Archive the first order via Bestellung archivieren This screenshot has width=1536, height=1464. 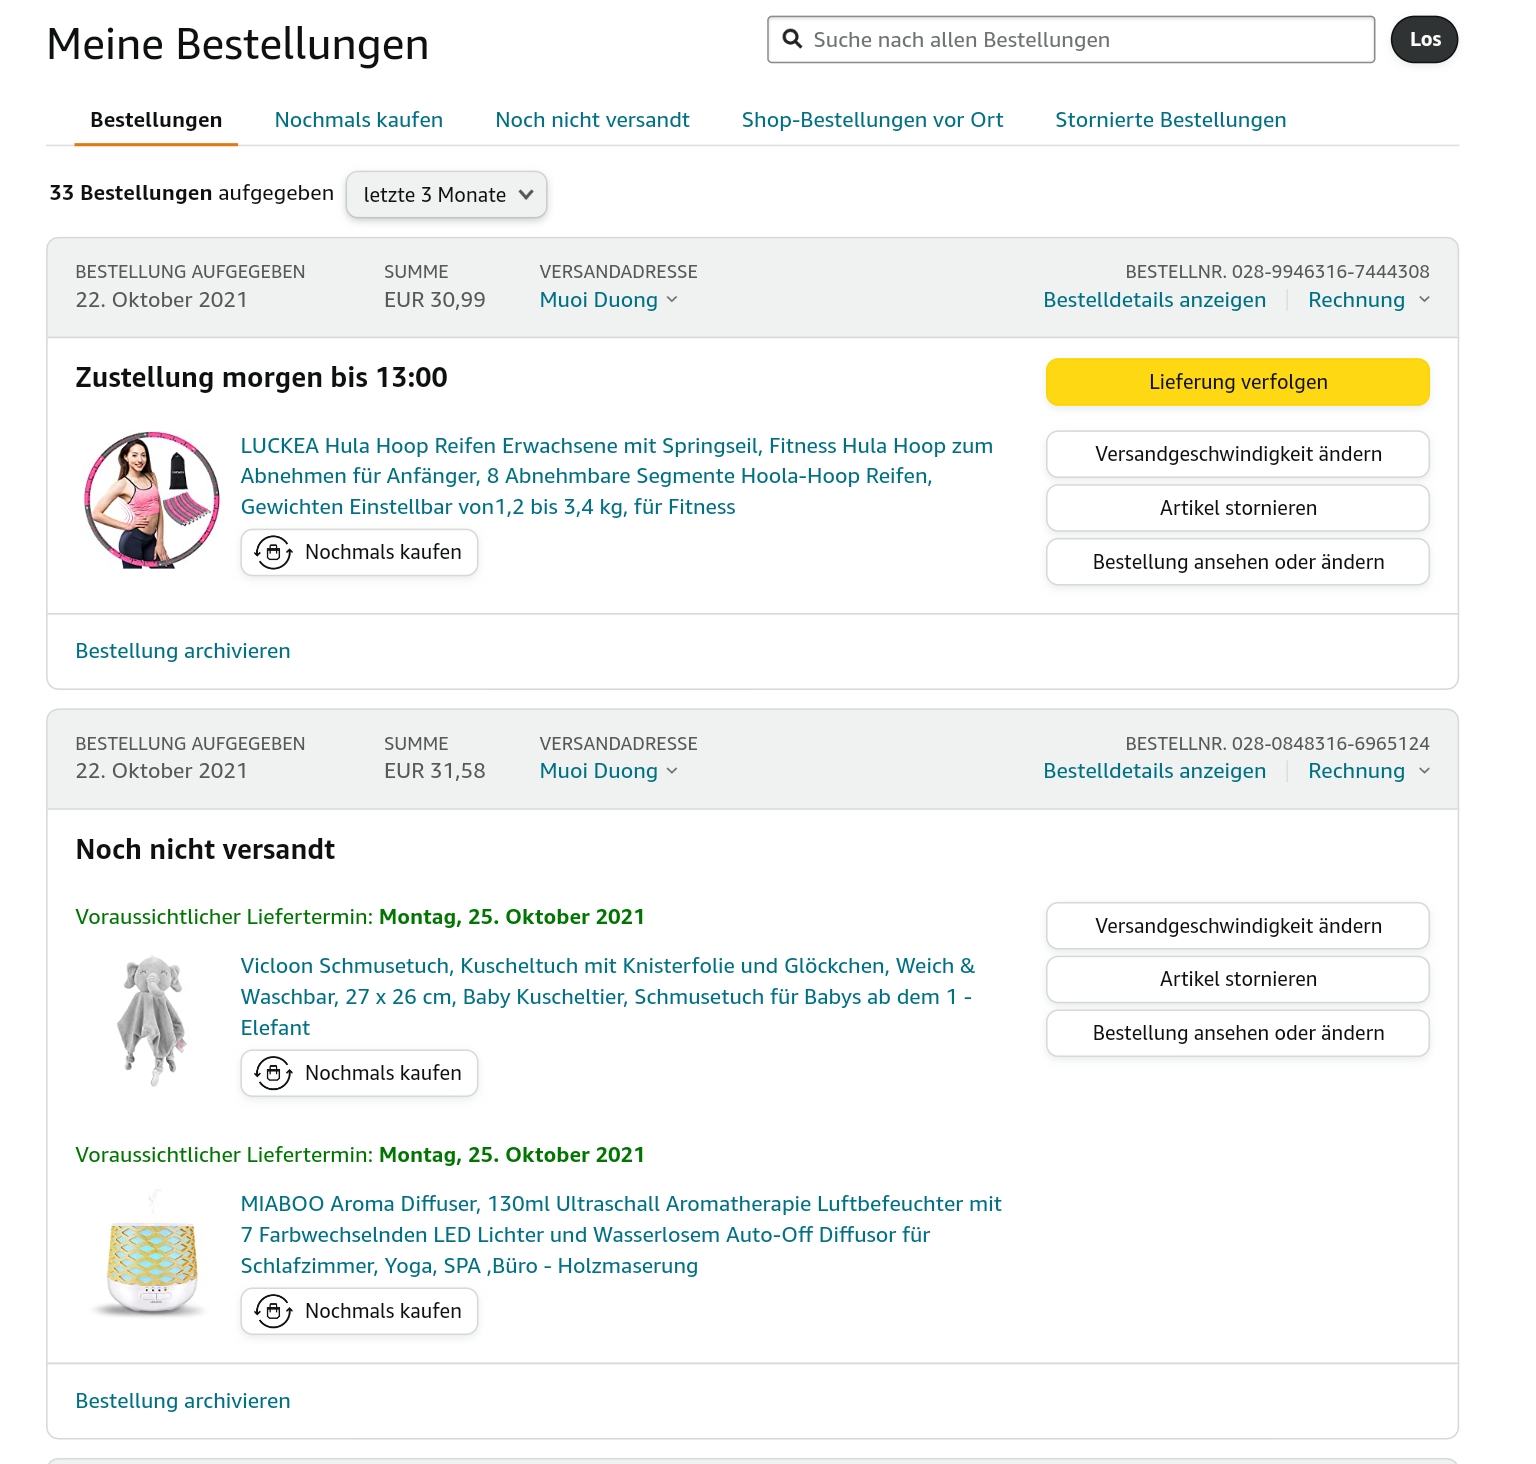(x=183, y=651)
